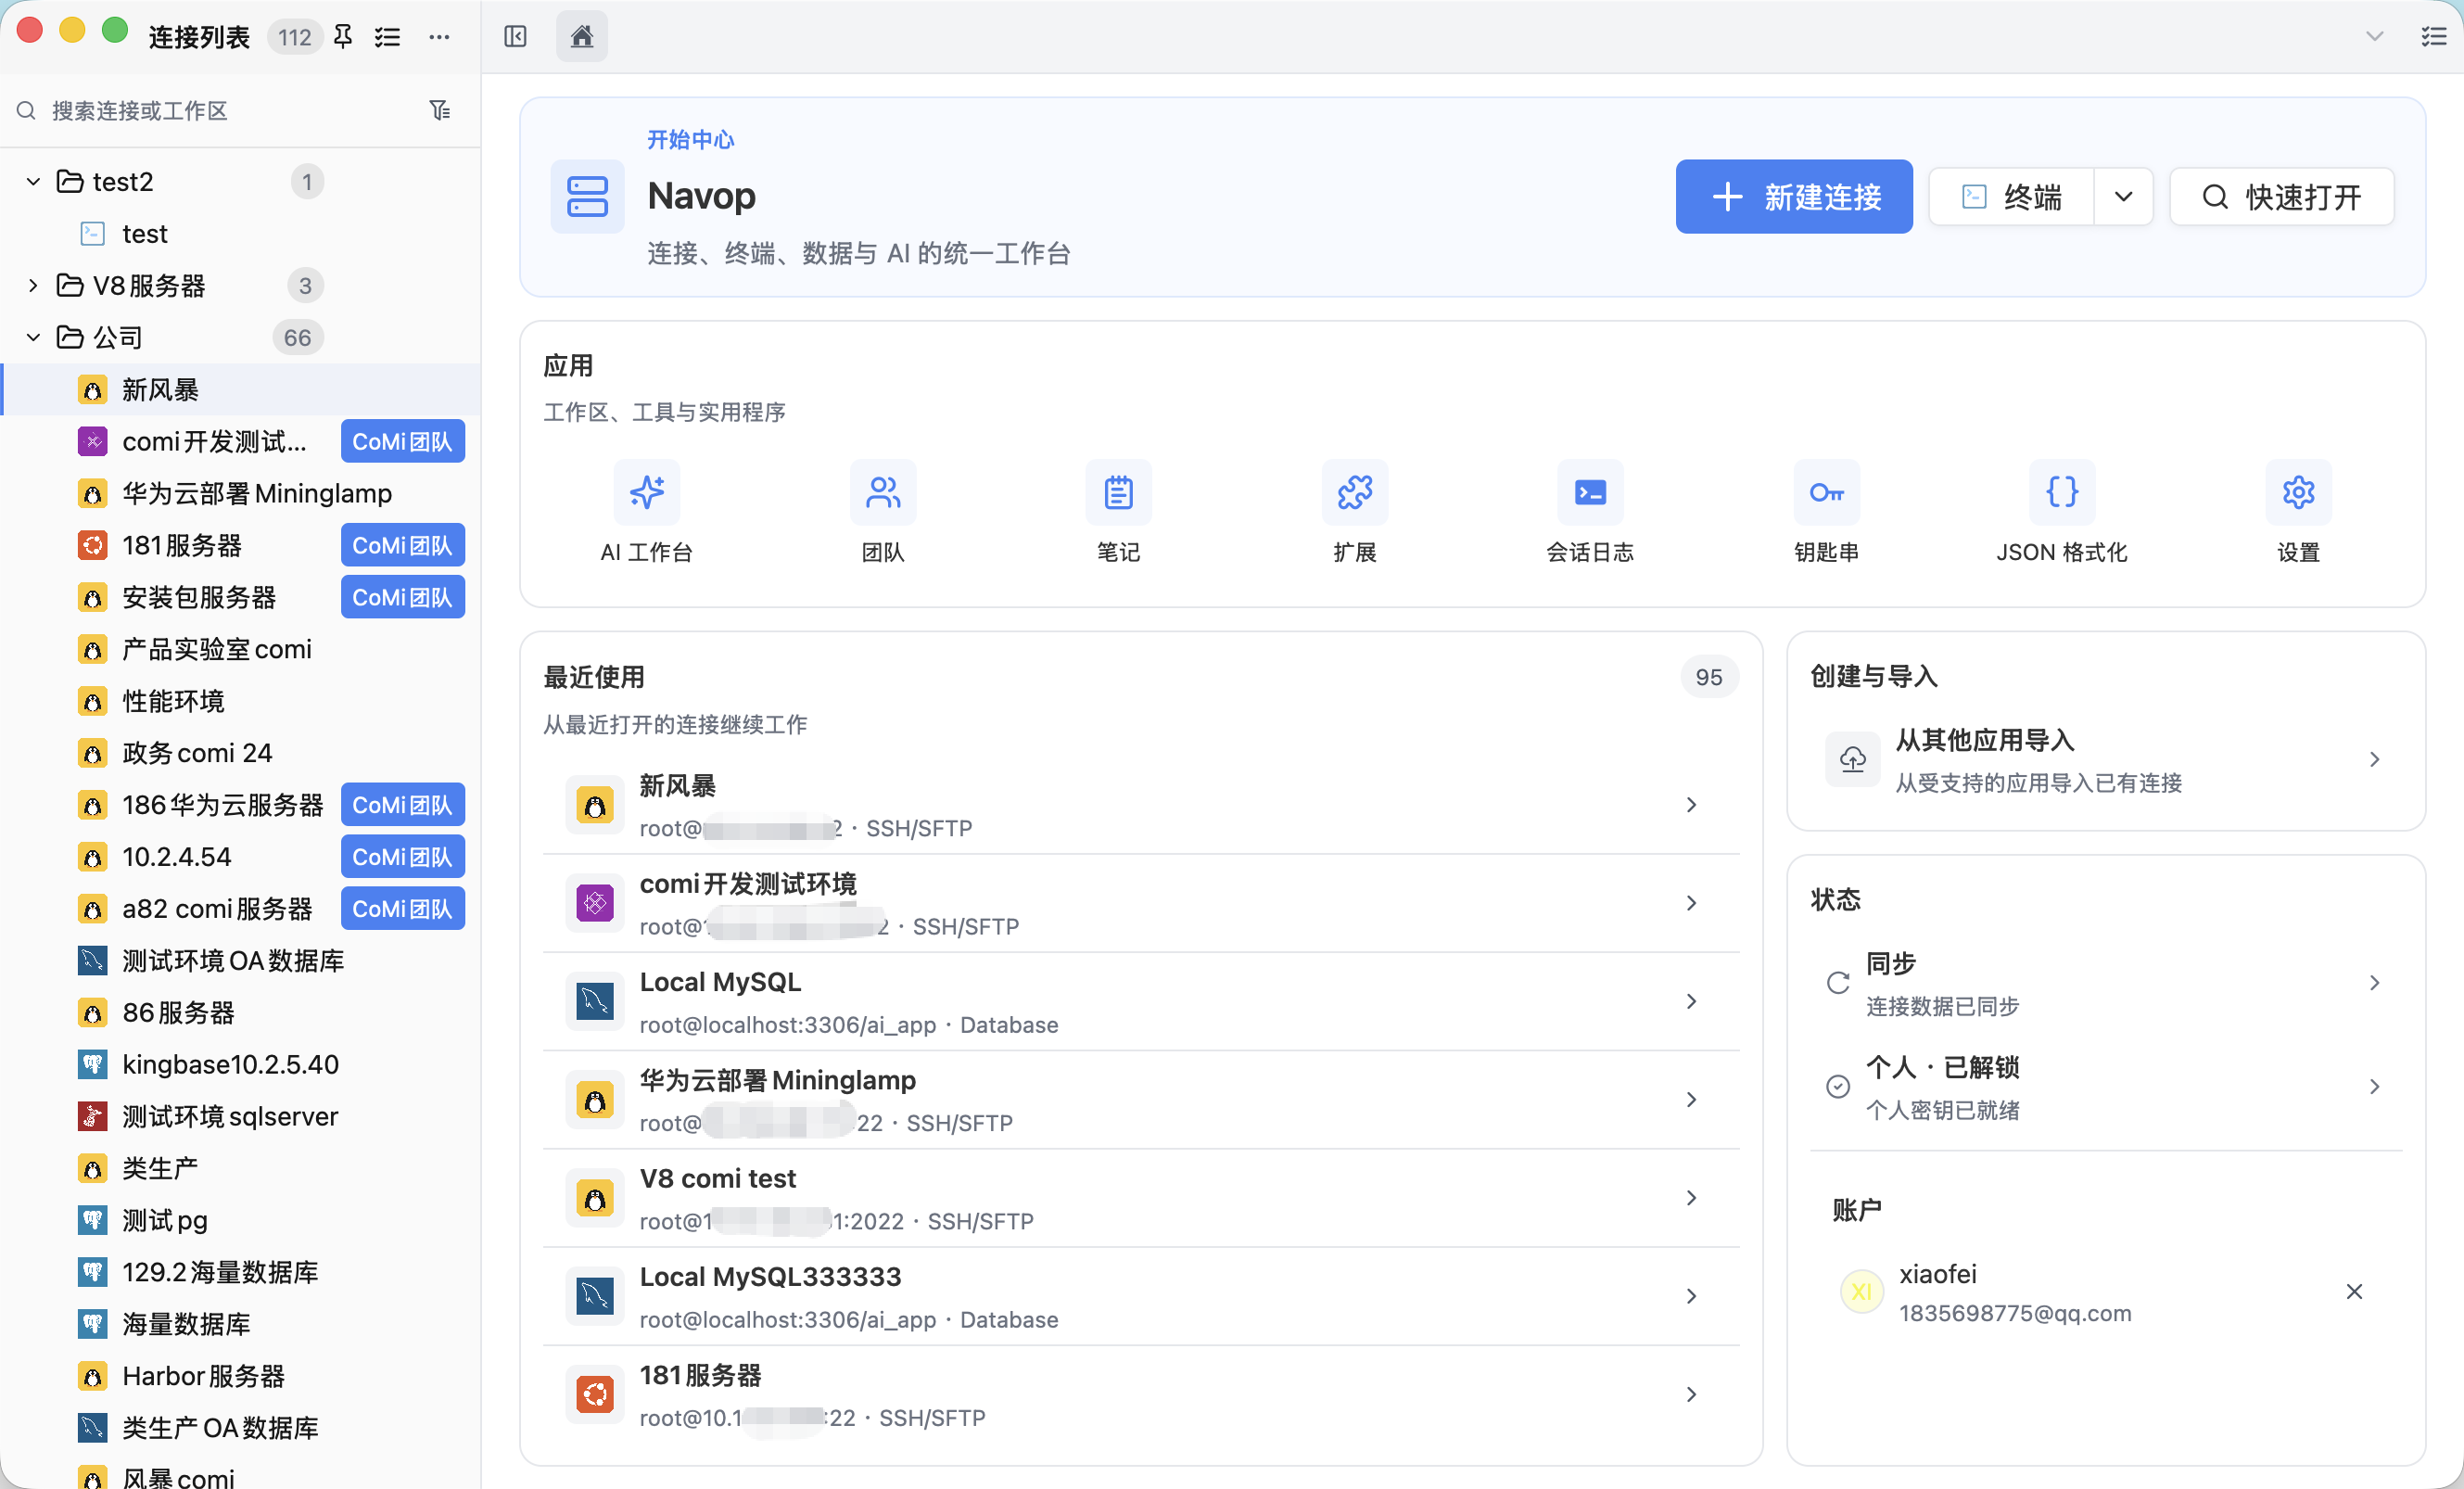Open recent Local MySQL connection

click(x=1141, y=1002)
